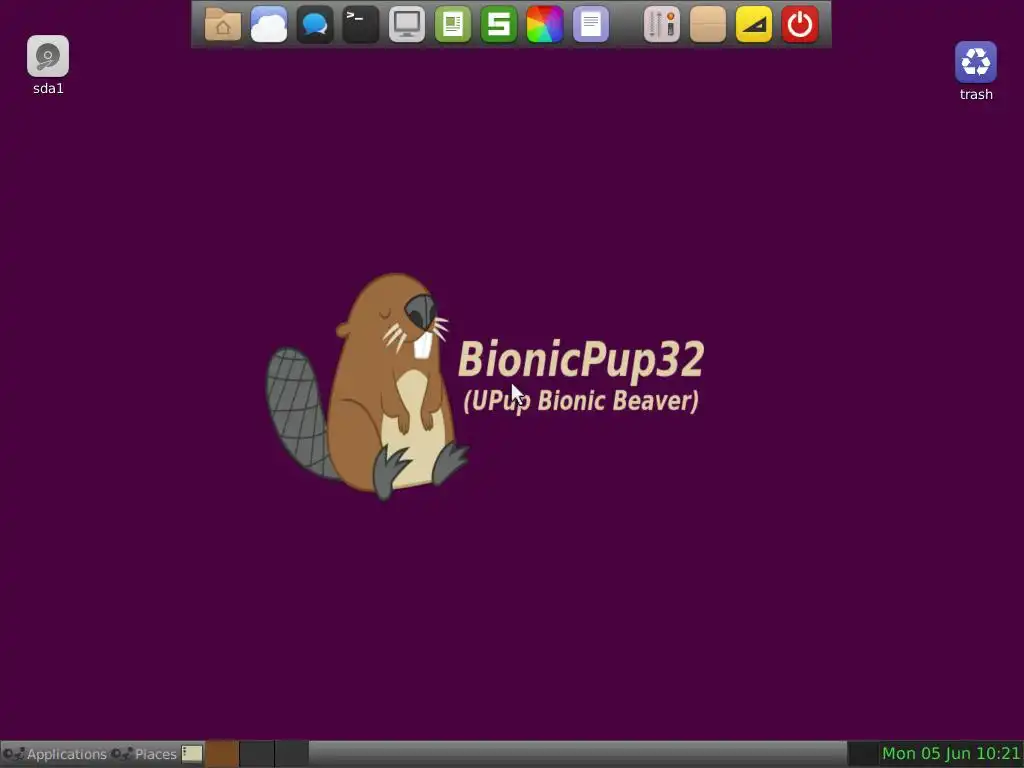Switch to the second workspace in pager
The width and height of the screenshot is (1024, 768).
click(x=257, y=754)
